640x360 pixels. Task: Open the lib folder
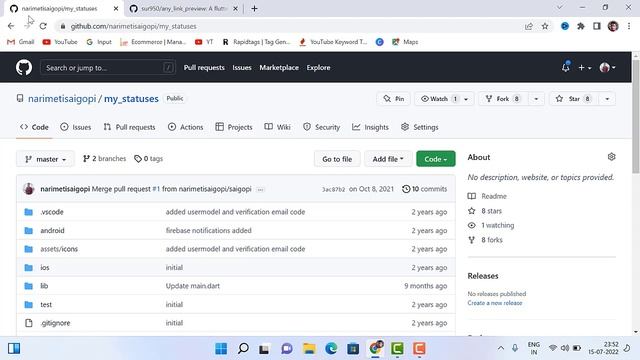click(x=44, y=286)
